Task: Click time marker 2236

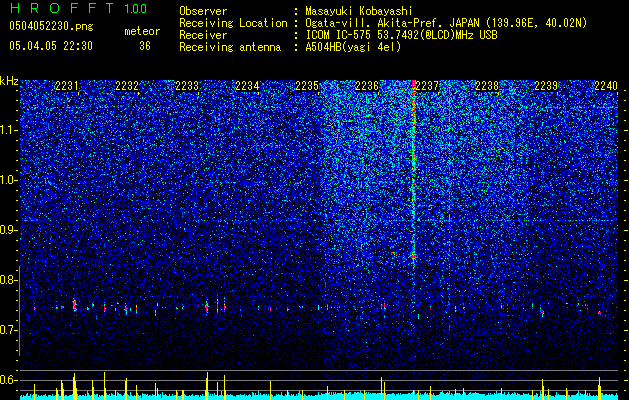Action: [367, 85]
